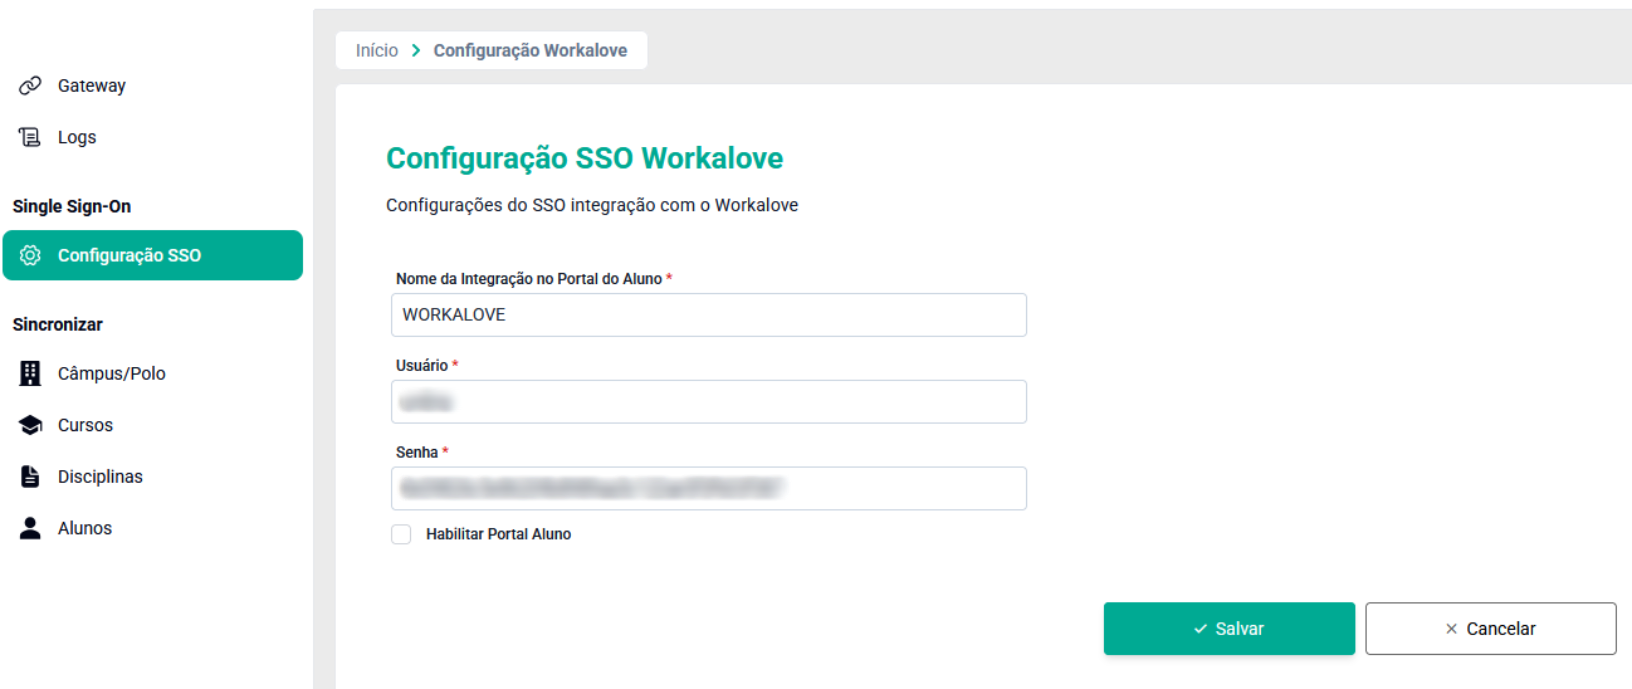Click the Habilitar Portal Aluno label
Viewport: 1632px width, 689px height.
pos(499,534)
